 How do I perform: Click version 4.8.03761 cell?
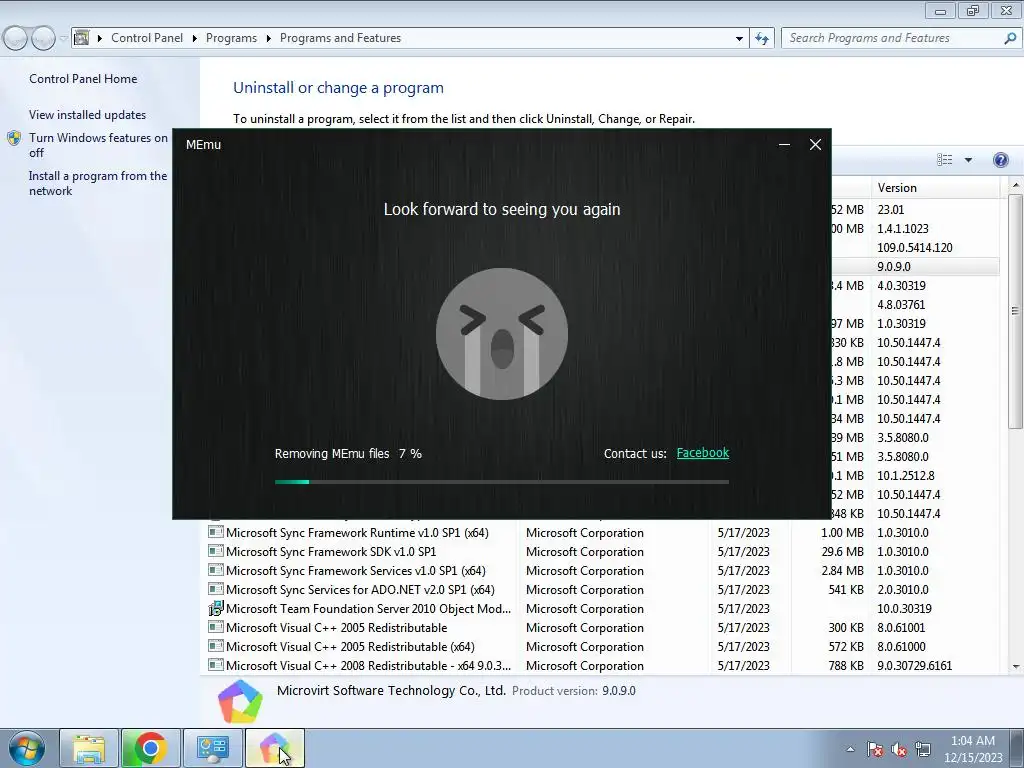(901, 304)
